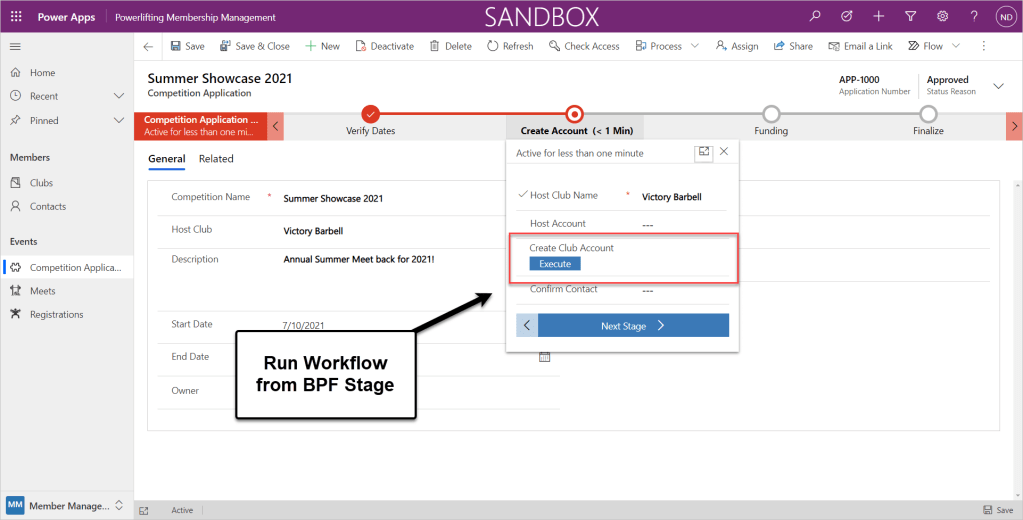The image size is (1023, 520).
Task: Open the End Date calendar picker icon
Action: pyautogui.click(x=545, y=357)
